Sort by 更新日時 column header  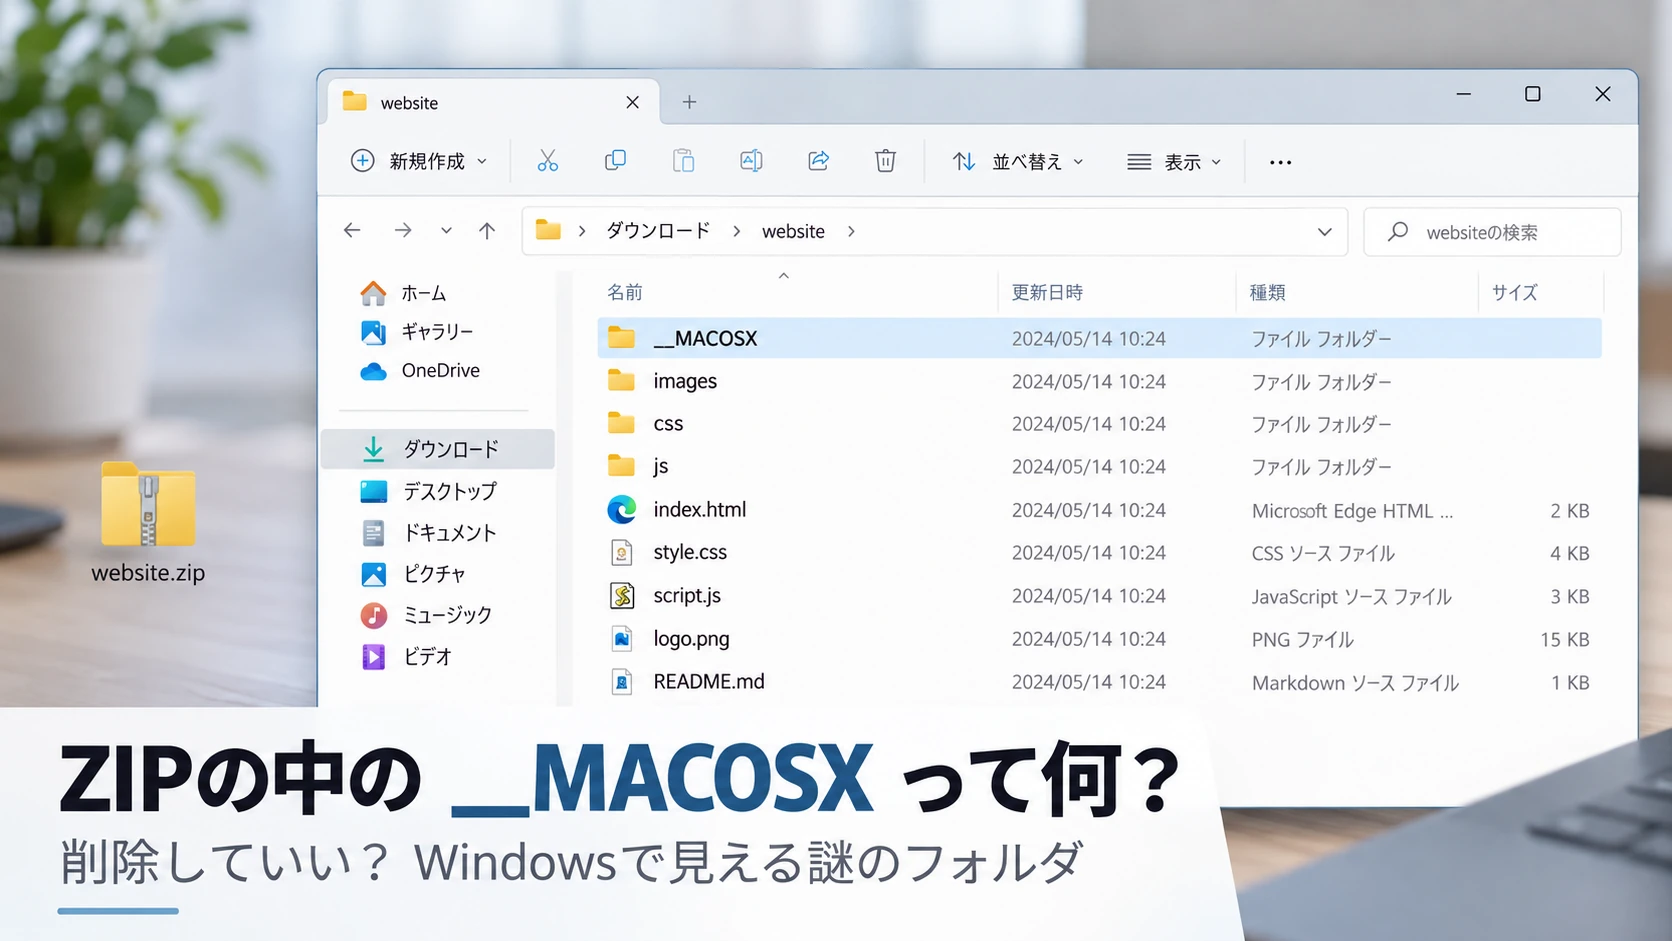pos(1047,292)
